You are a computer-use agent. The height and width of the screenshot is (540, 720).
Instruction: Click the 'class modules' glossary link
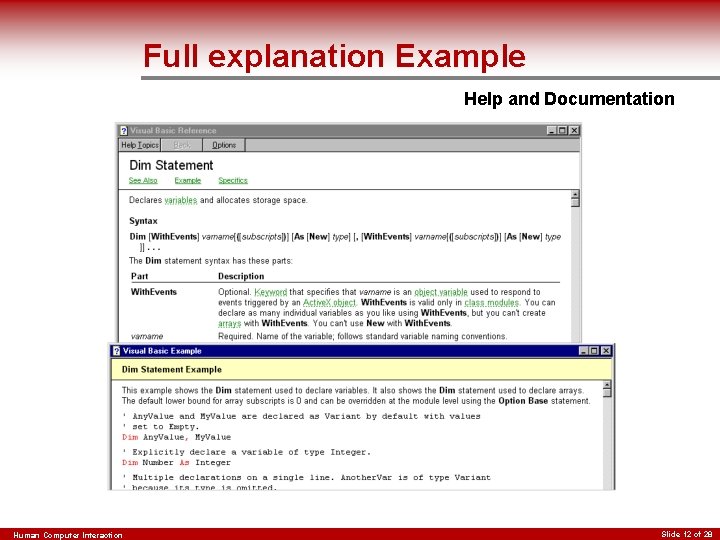click(x=491, y=303)
